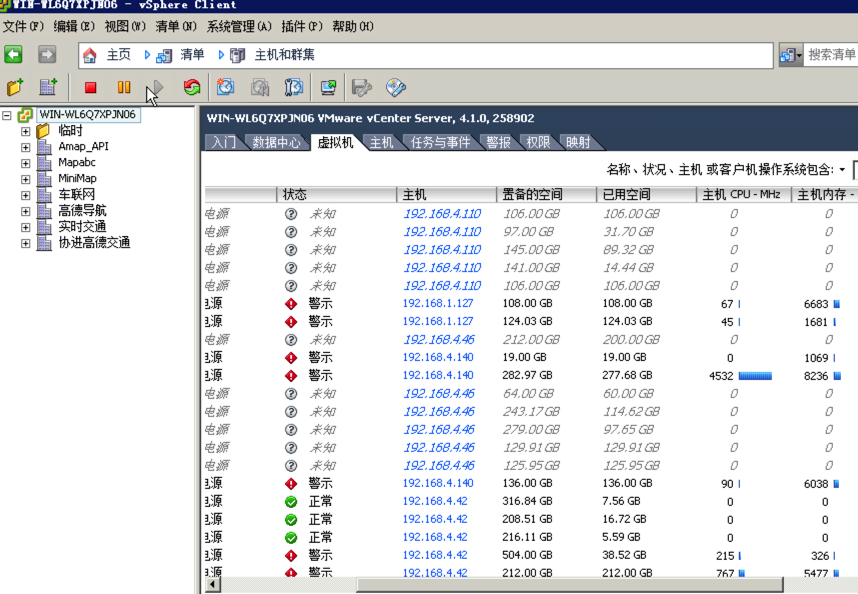Click red alert icon in 282.97 GB row
Image resolution: width=858 pixels, height=594 pixels.
[x=291, y=376]
